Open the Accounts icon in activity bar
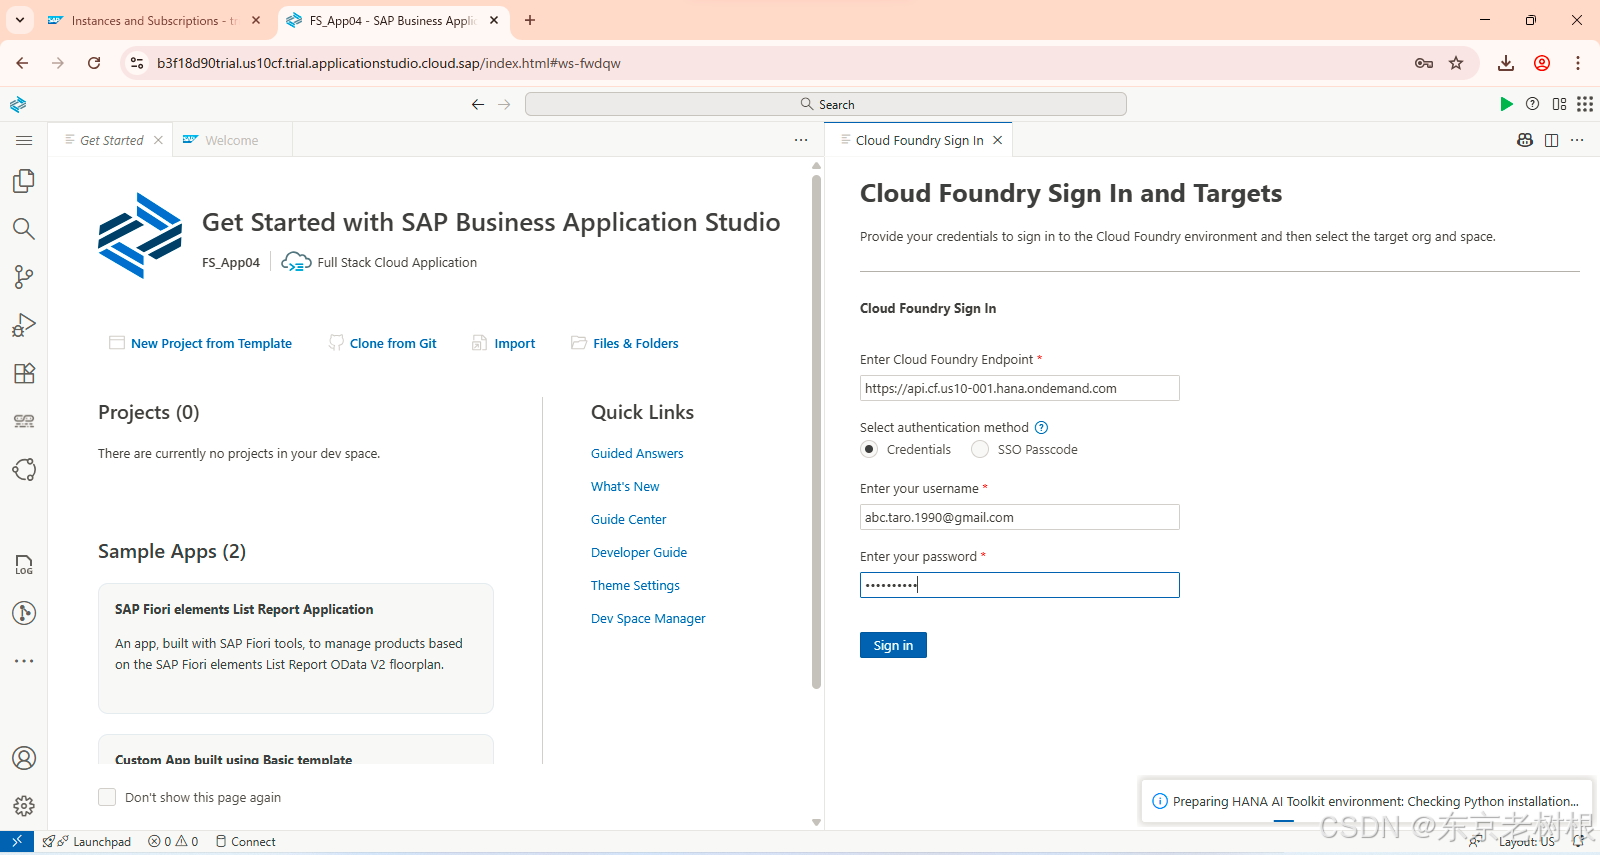Screen dimensions: 1600x855 (x=24, y=758)
